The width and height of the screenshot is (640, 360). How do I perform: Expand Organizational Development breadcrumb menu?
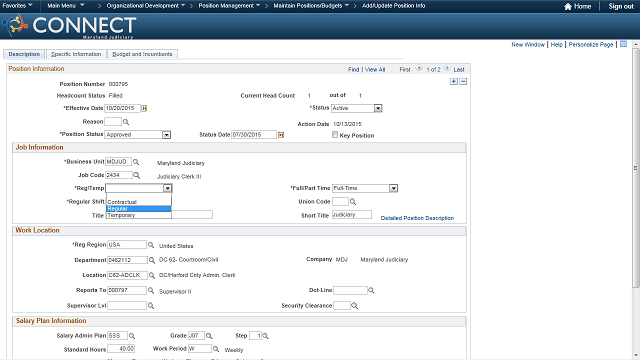click(x=146, y=6)
